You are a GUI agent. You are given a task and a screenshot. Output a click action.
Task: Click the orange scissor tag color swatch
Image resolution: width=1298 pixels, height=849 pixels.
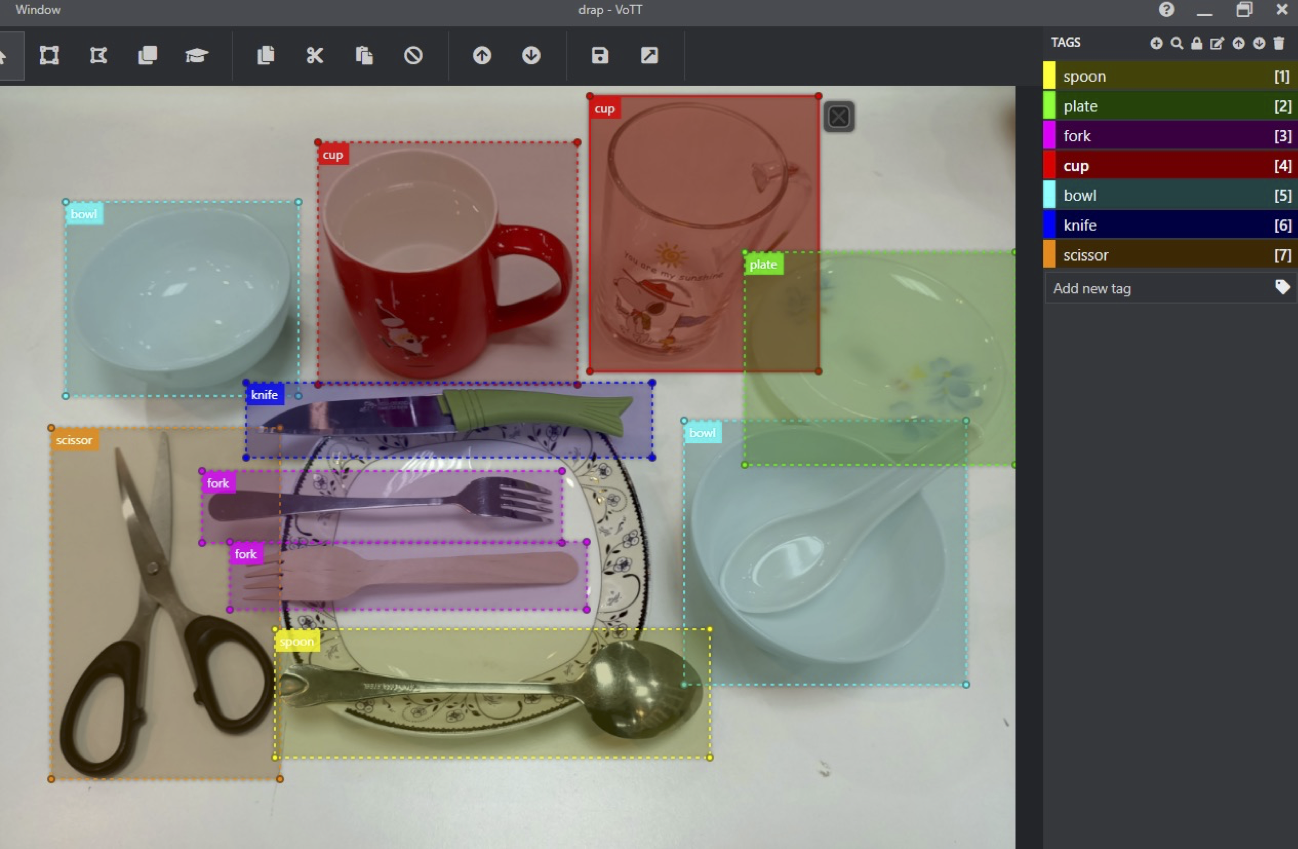[x=1049, y=255]
